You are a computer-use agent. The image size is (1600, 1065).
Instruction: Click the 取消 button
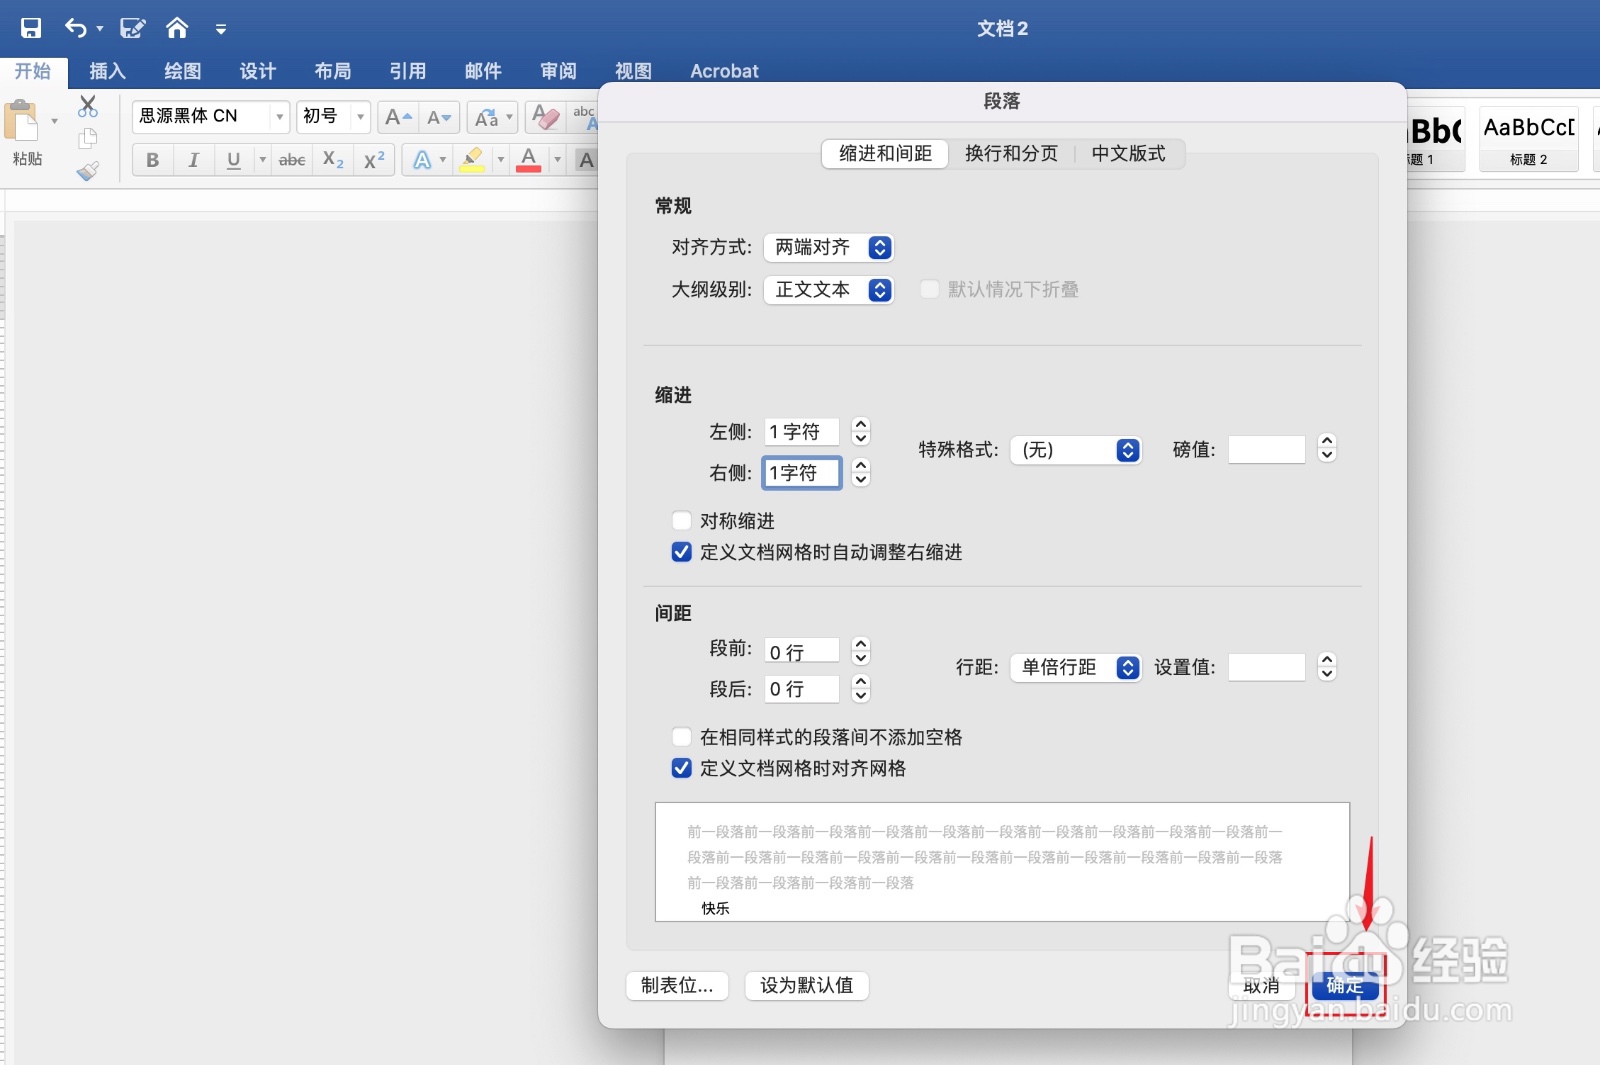tap(1261, 986)
